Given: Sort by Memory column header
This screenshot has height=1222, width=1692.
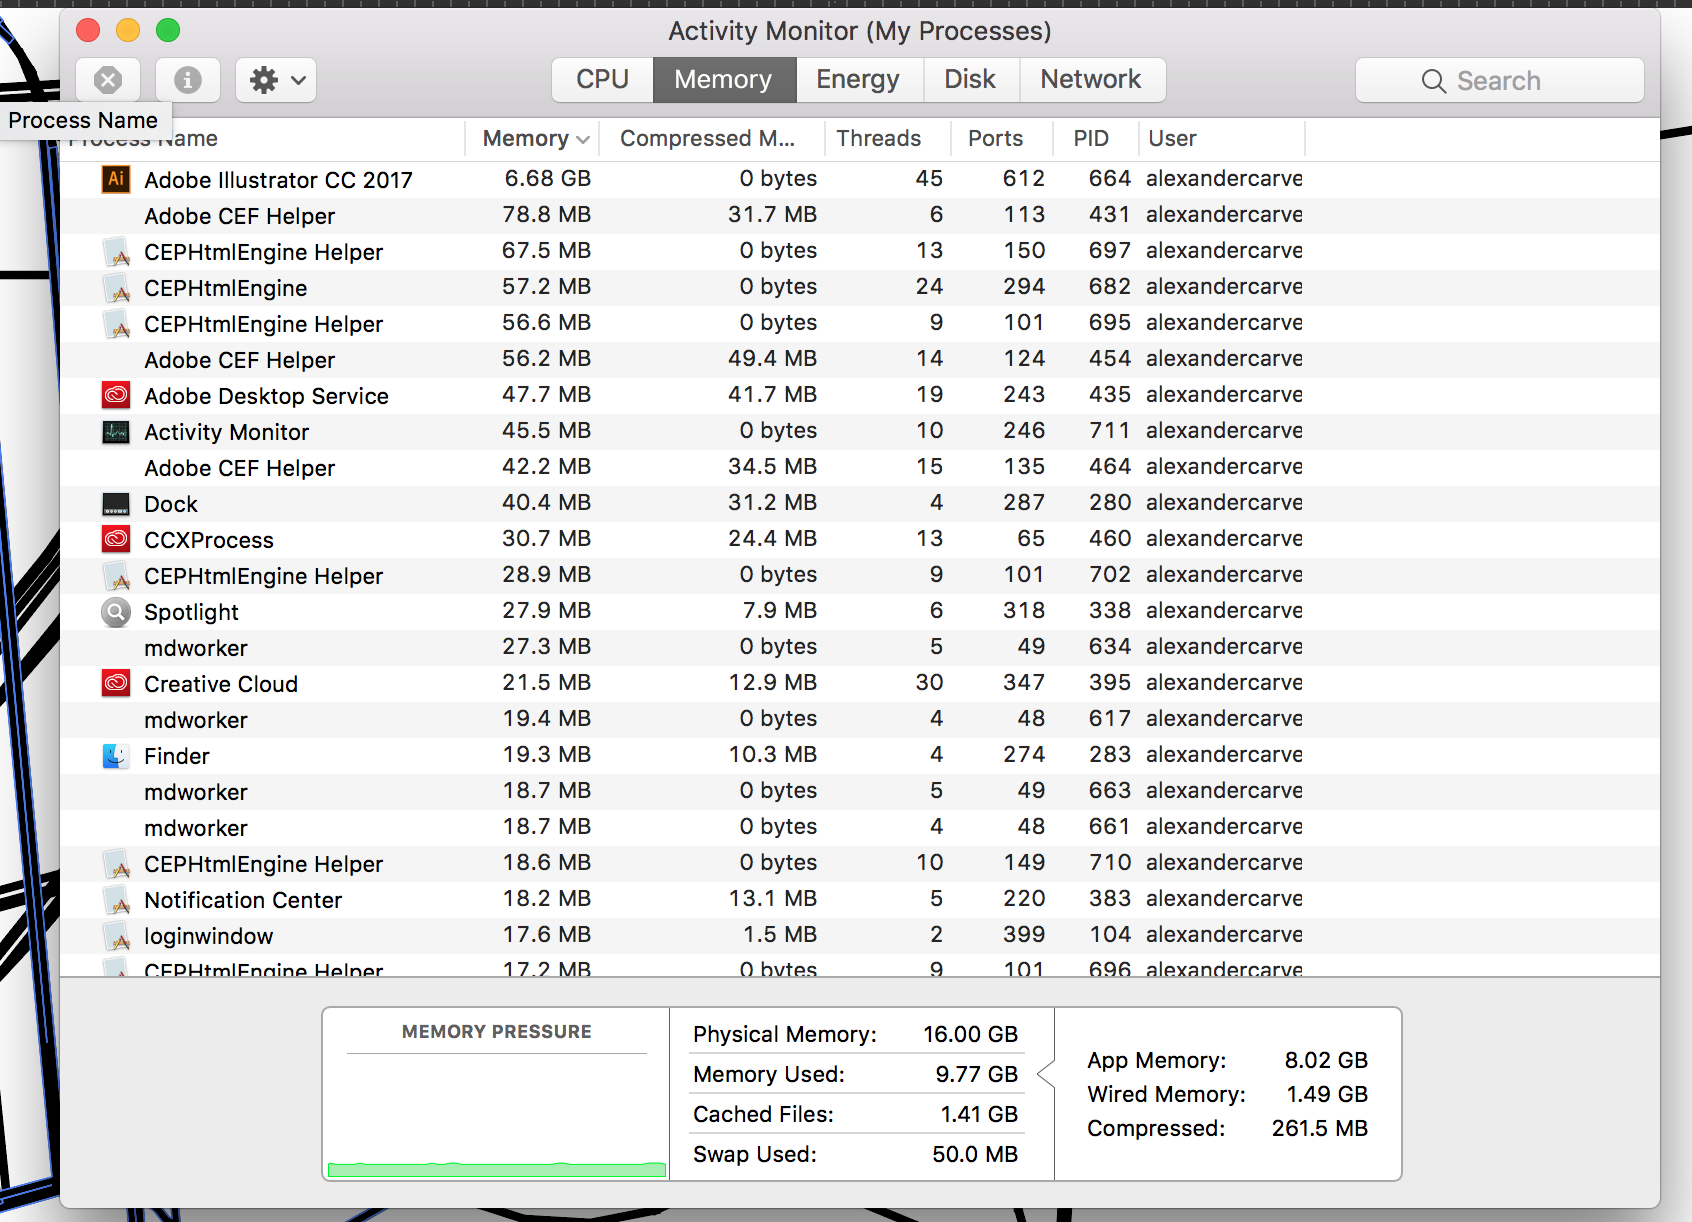Looking at the screenshot, I should pyautogui.click(x=533, y=139).
